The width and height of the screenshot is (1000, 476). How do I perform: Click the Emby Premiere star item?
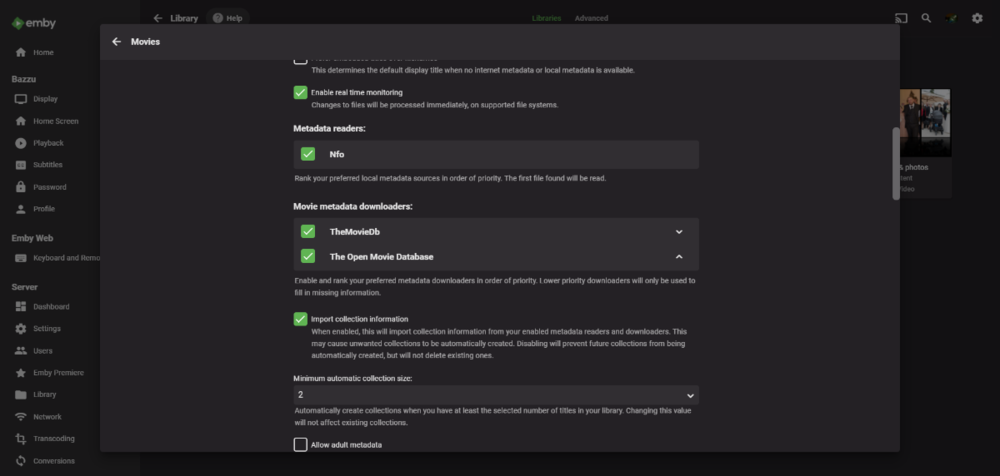point(58,373)
